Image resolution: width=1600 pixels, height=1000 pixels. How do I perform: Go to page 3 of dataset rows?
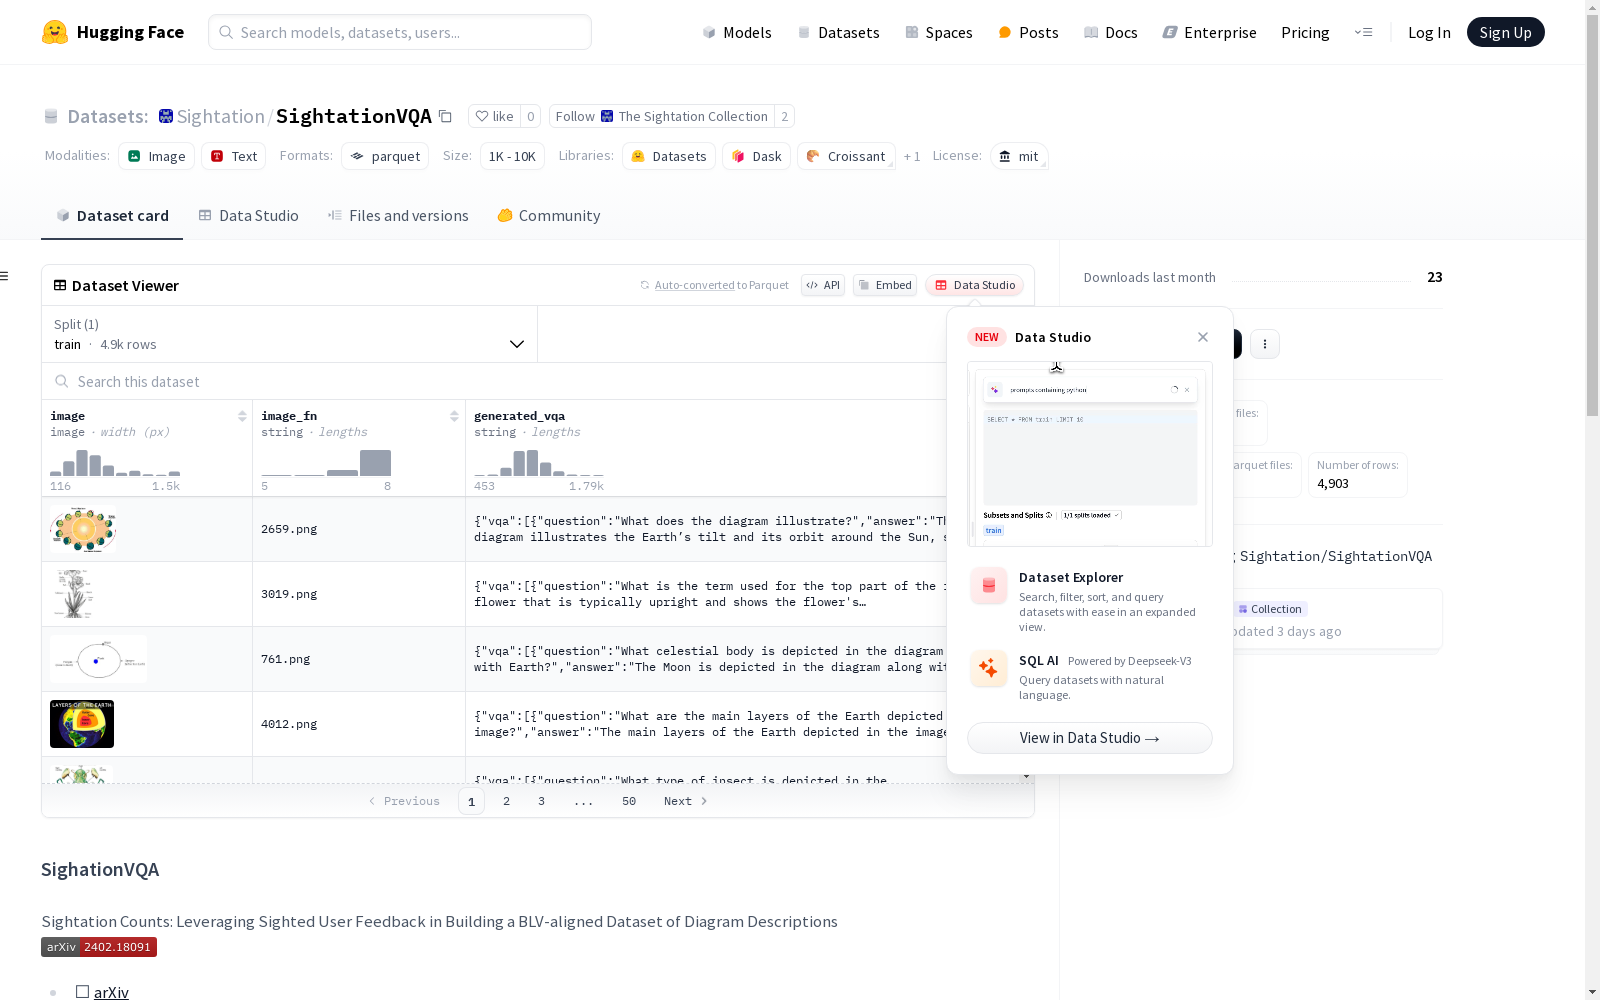542,801
